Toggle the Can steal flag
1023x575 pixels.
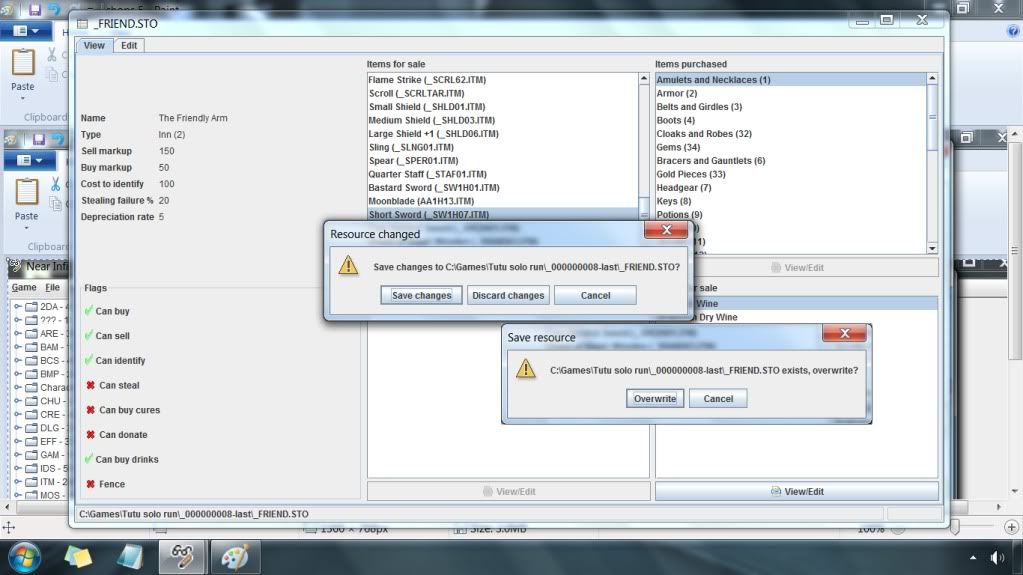[x=90, y=385]
